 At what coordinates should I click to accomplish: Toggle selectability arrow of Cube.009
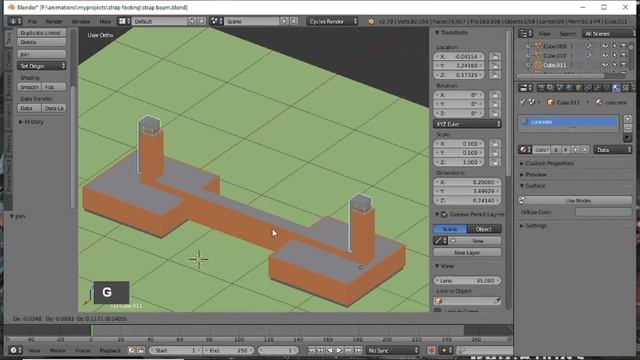(614, 46)
